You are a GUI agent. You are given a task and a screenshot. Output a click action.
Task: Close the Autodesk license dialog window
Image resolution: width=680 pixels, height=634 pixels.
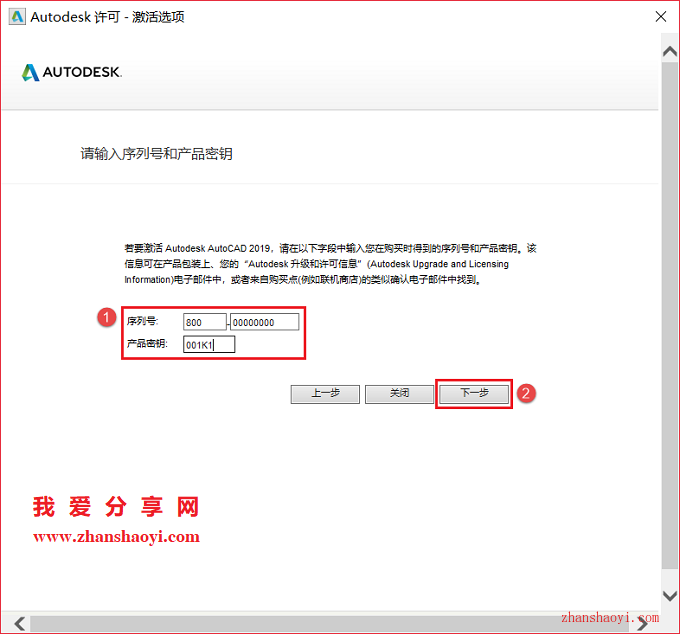[661, 17]
